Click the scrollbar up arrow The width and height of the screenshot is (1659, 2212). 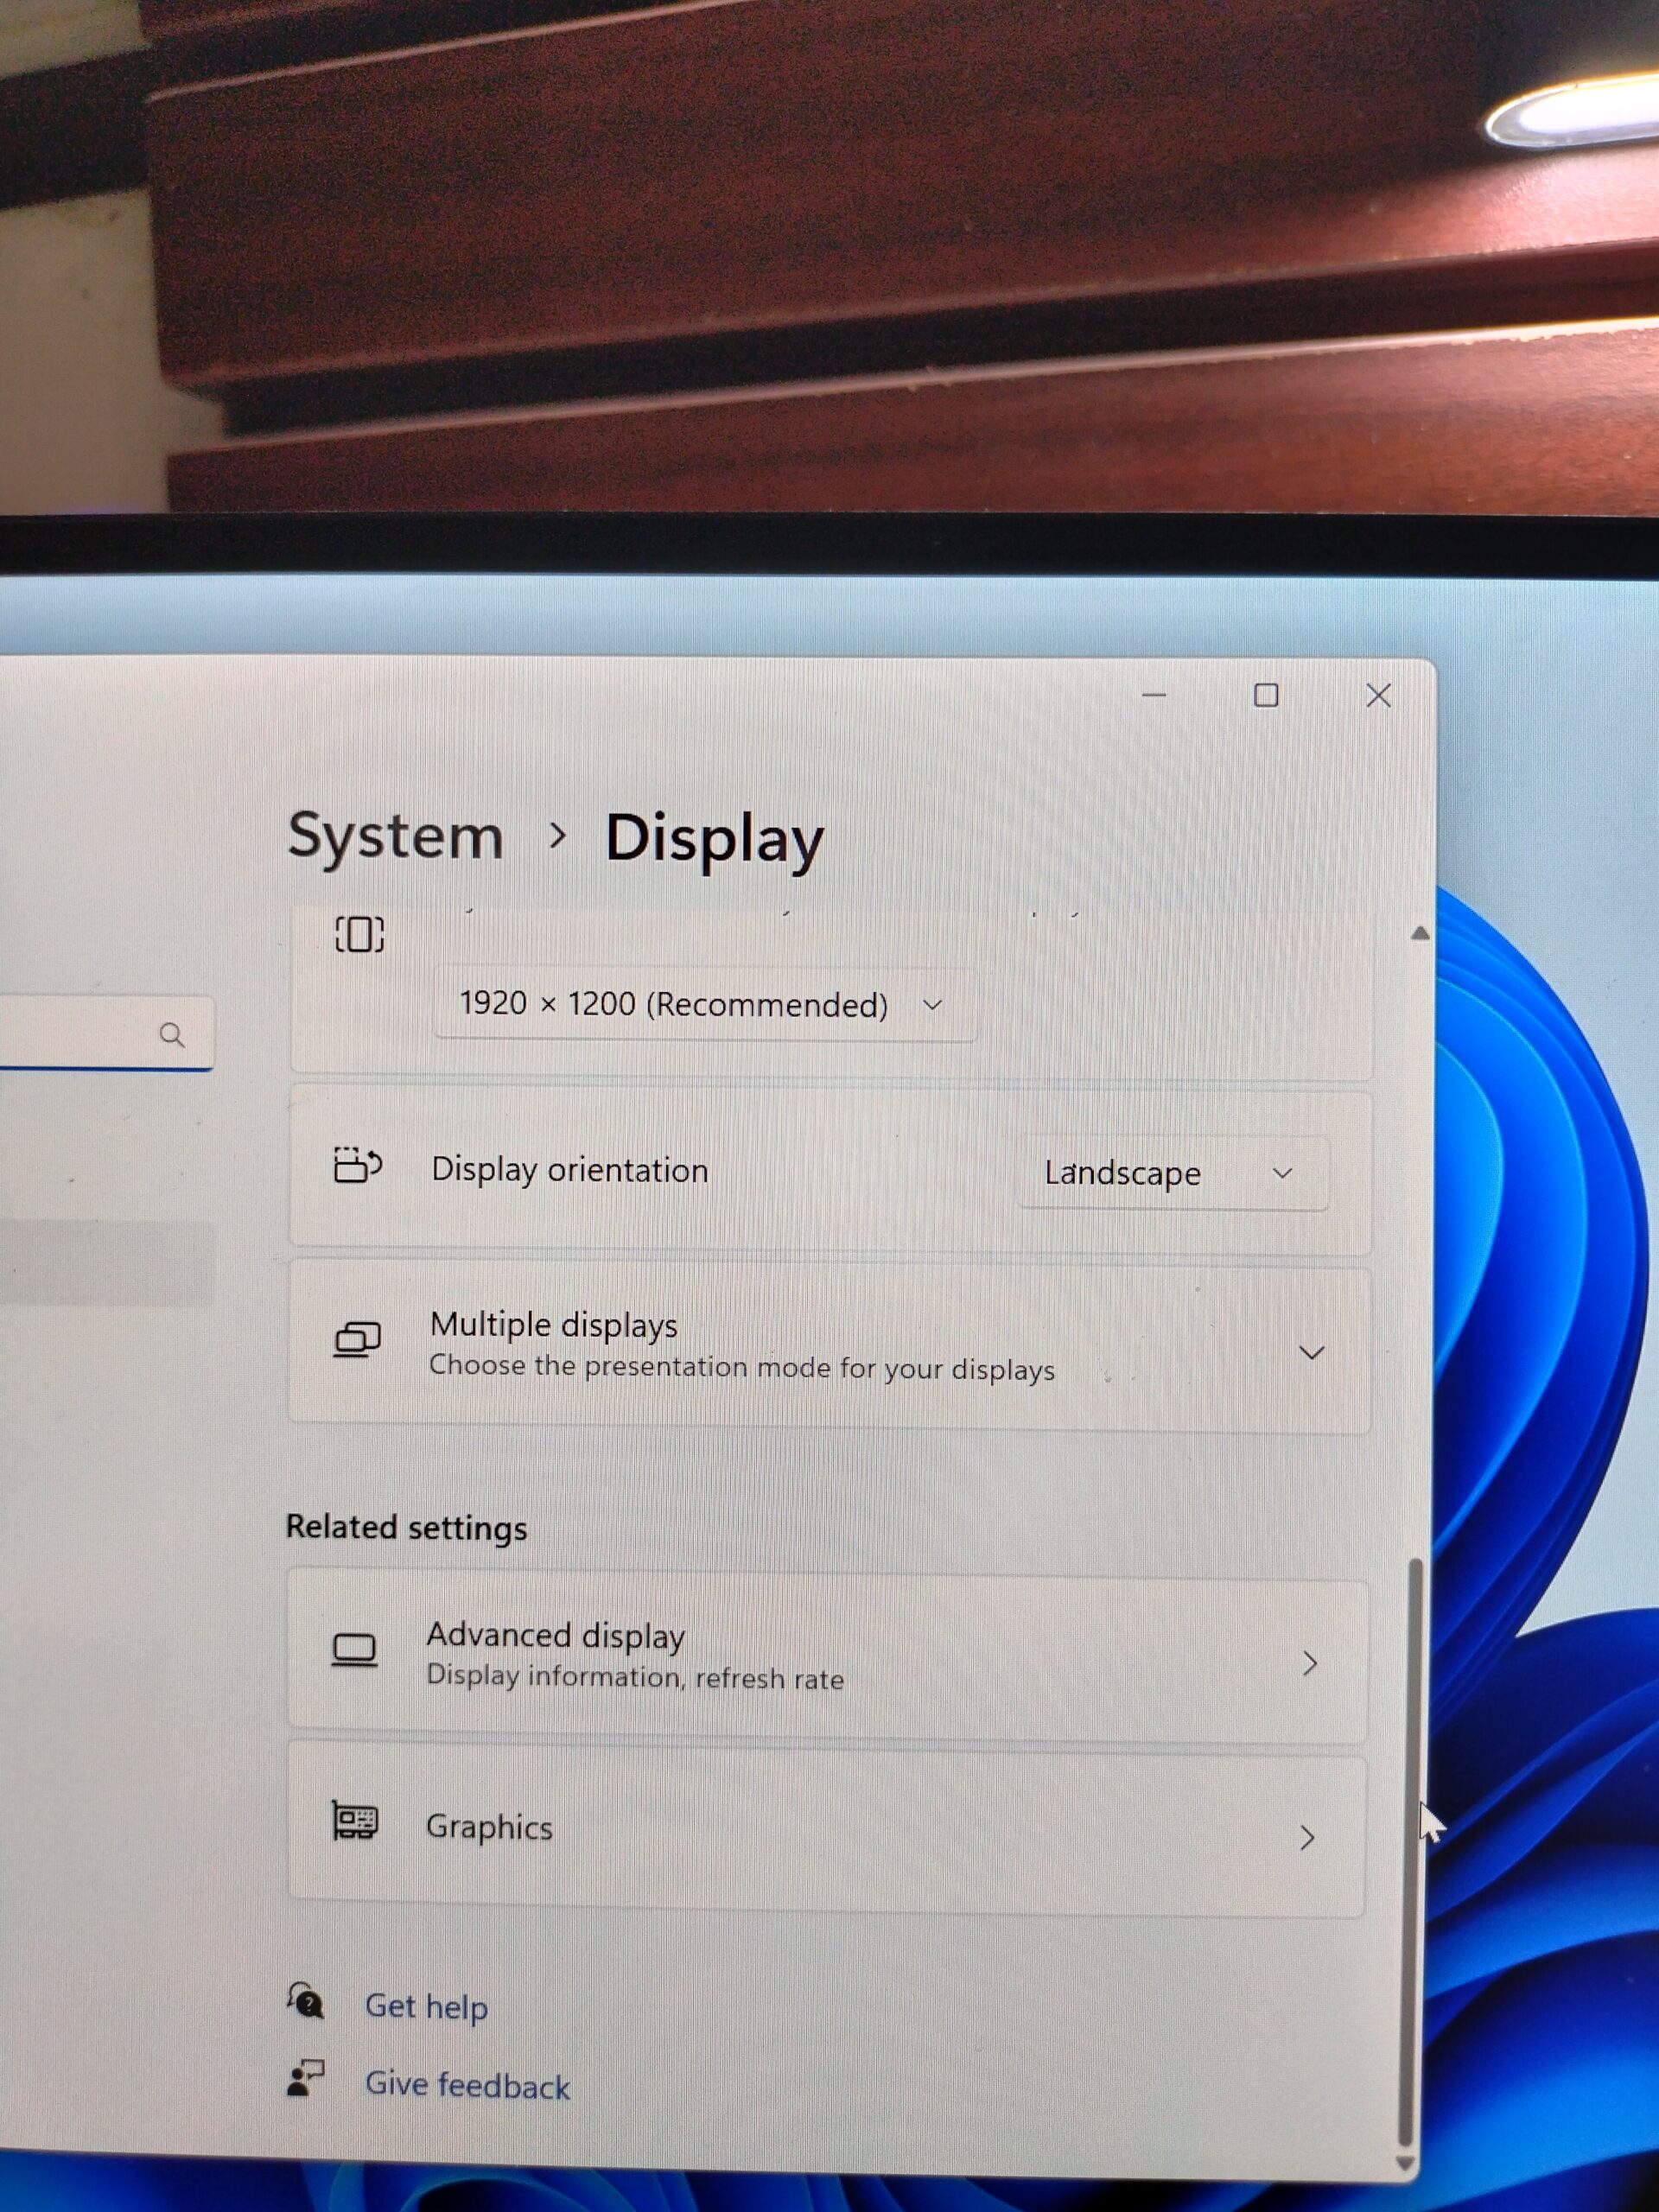pos(1419,933)
